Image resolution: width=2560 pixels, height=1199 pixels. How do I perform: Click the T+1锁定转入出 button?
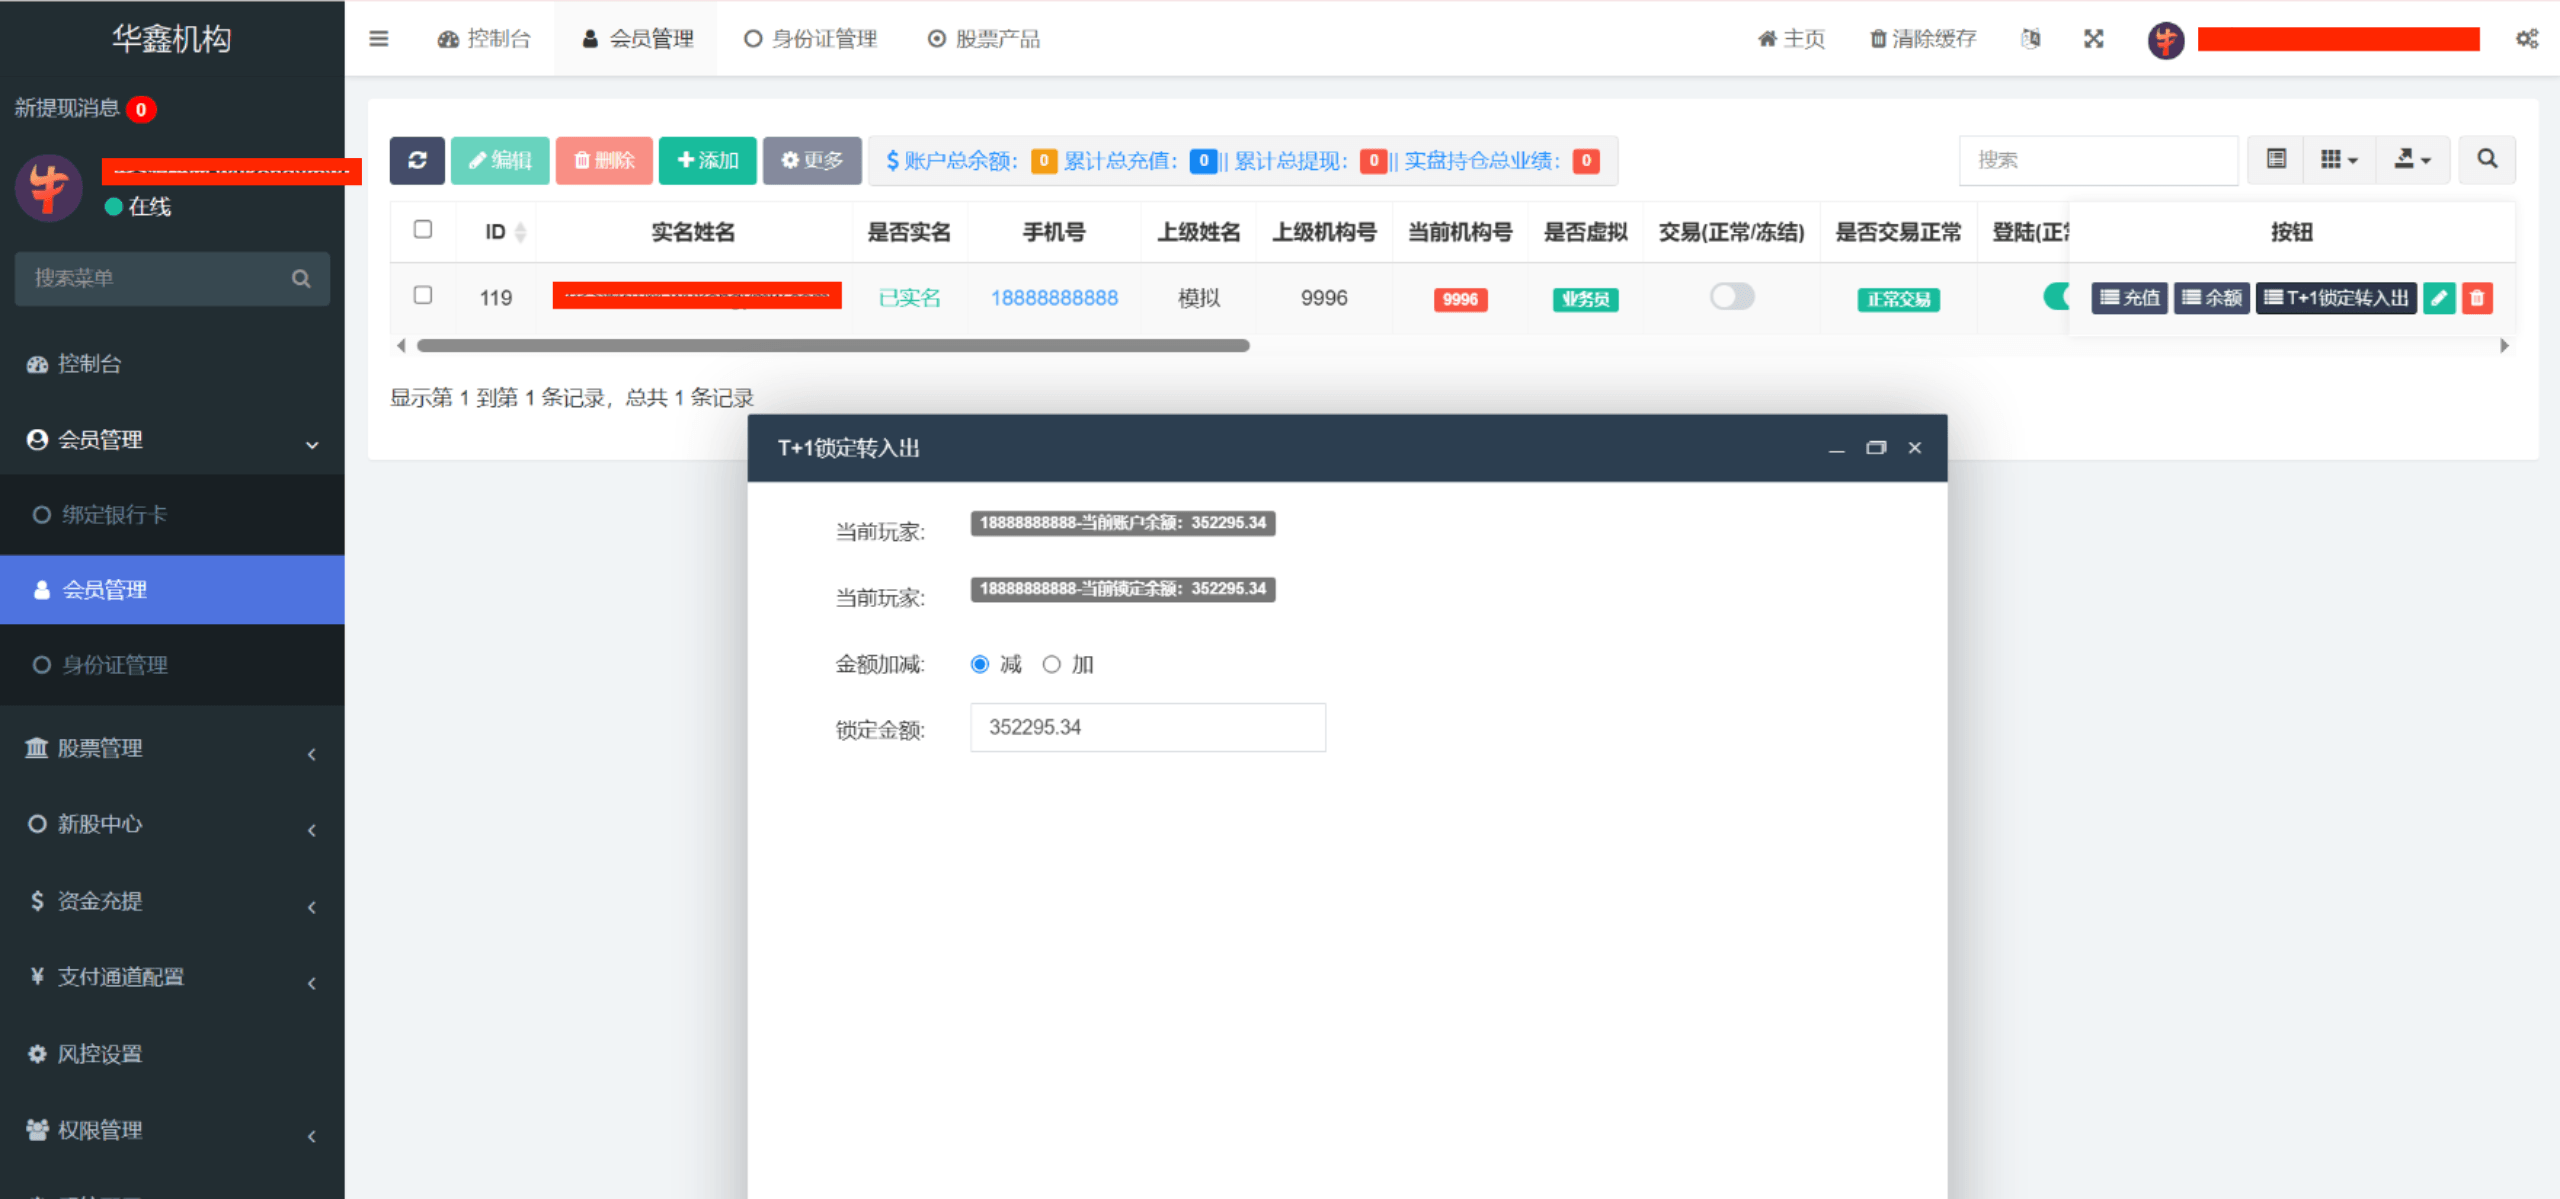(x=2336, y=297)
